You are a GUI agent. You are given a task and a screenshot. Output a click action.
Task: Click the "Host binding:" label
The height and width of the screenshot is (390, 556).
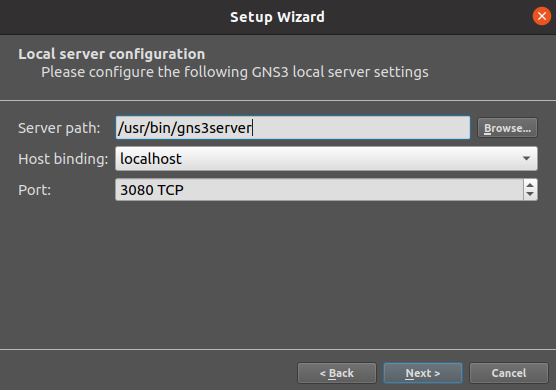coord(63,159)
